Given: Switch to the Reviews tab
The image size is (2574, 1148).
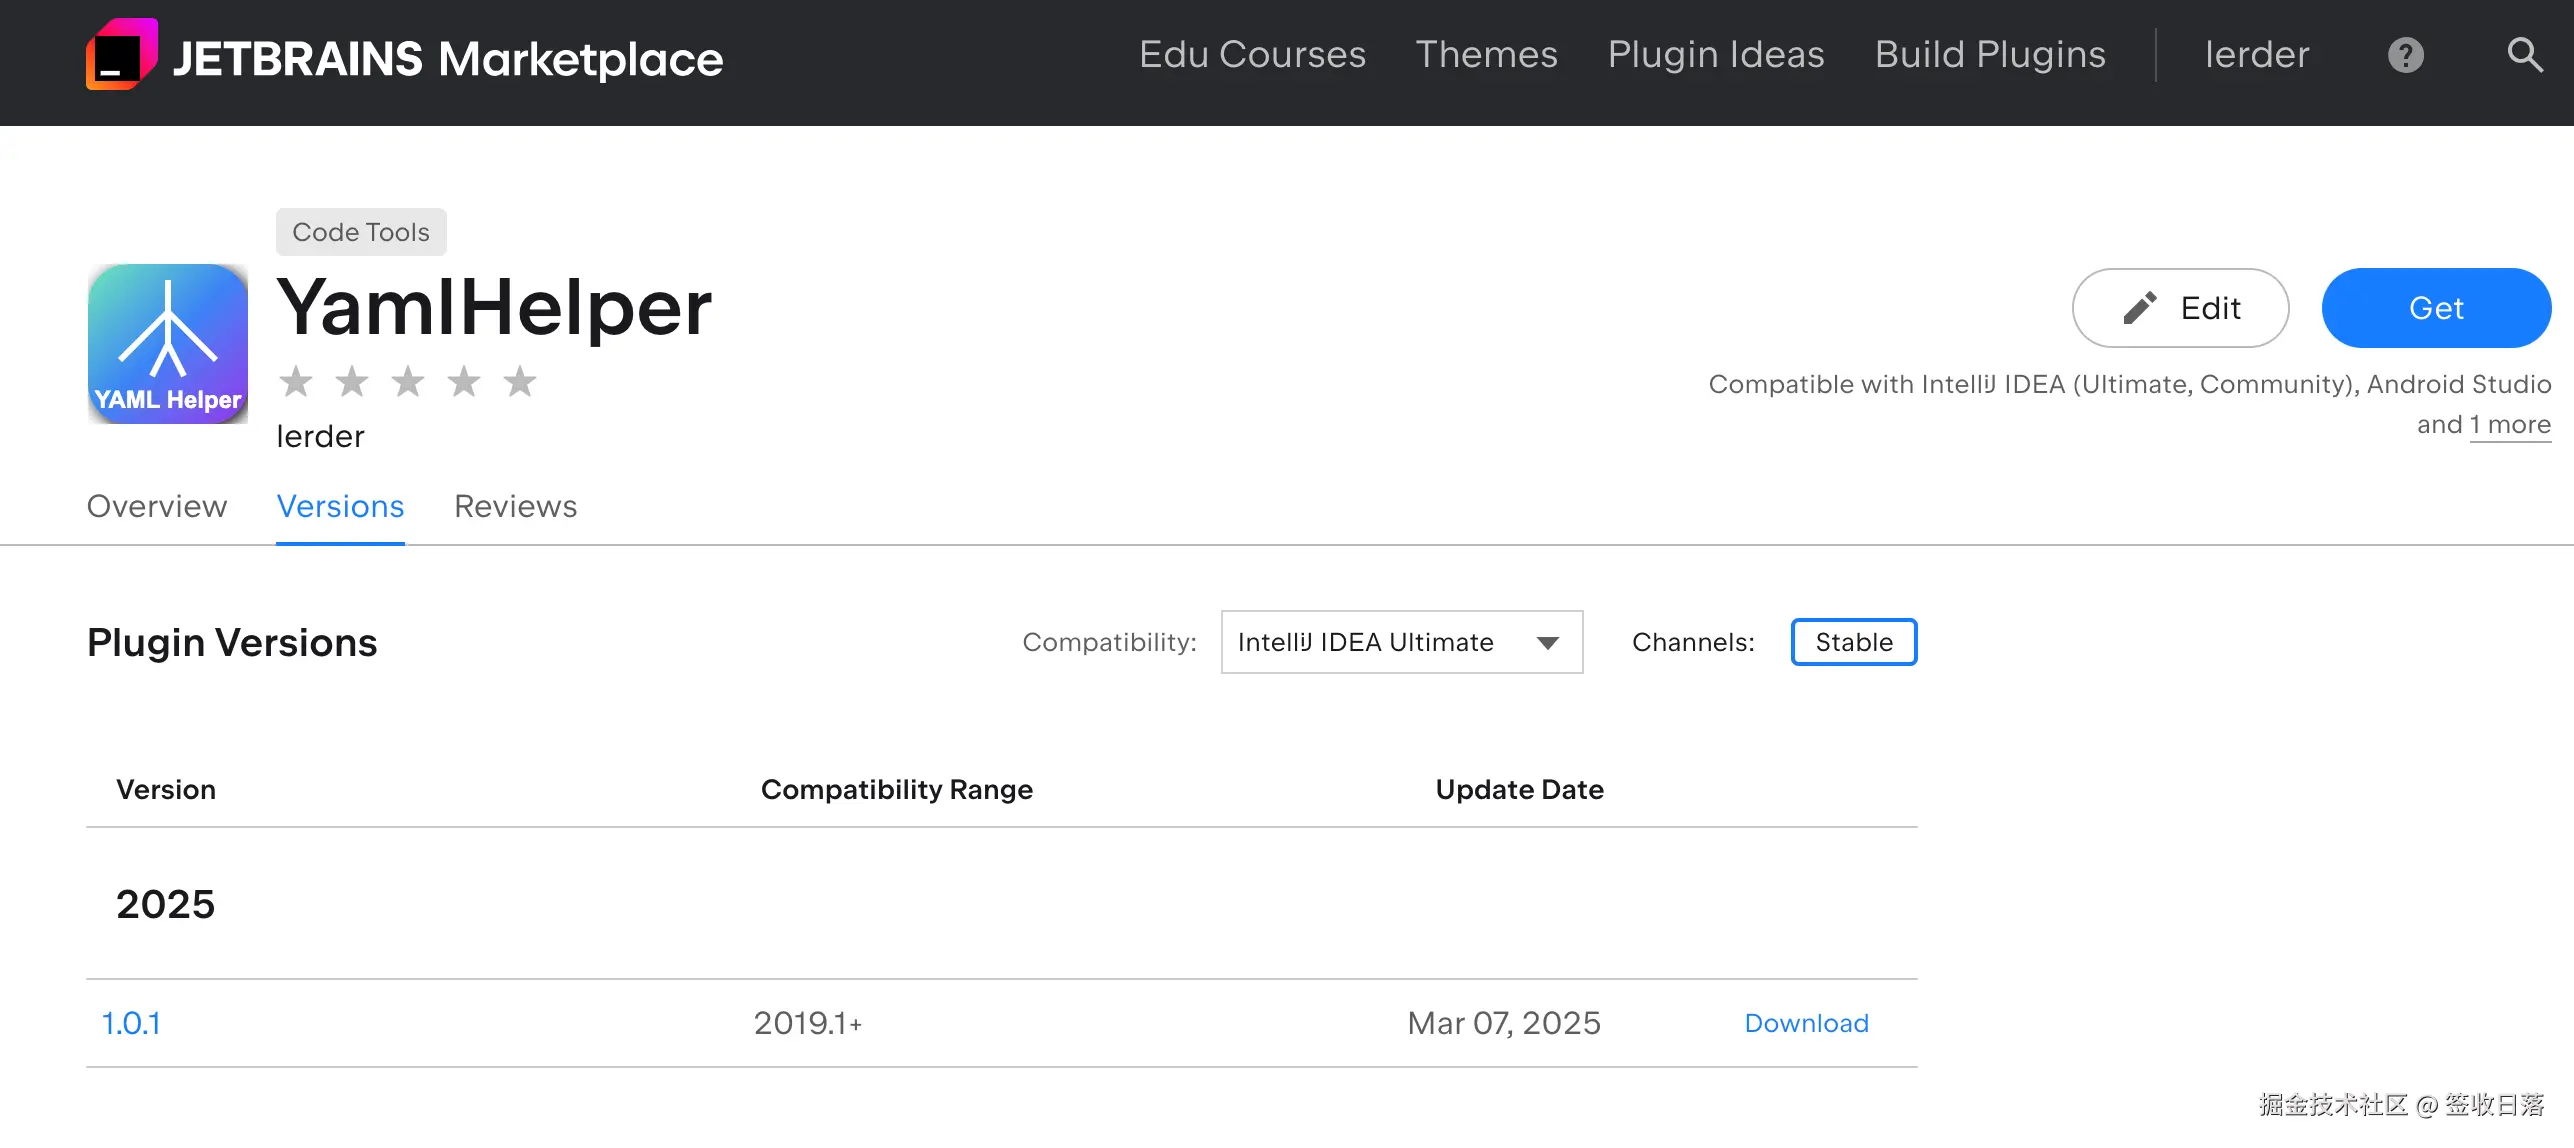Looking at the screenshot, I should point(515,506).
